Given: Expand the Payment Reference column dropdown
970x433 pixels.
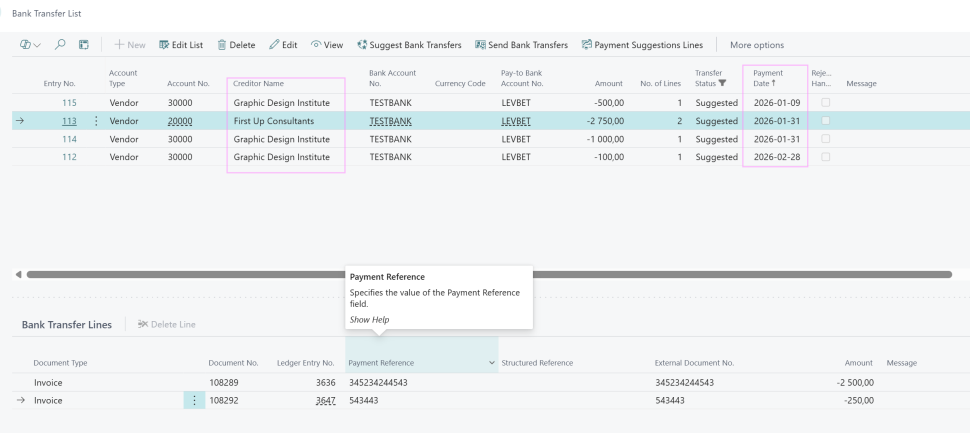Looking at the screenshot, I should click(x=492, y=362).
